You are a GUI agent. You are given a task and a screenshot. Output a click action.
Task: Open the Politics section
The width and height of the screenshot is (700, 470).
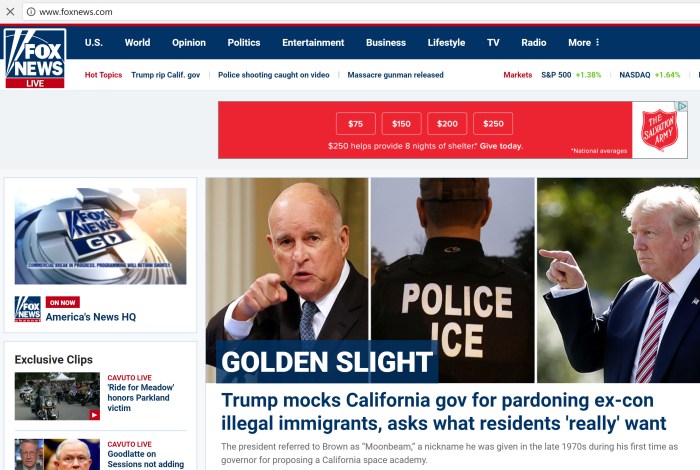coord(244,42)
